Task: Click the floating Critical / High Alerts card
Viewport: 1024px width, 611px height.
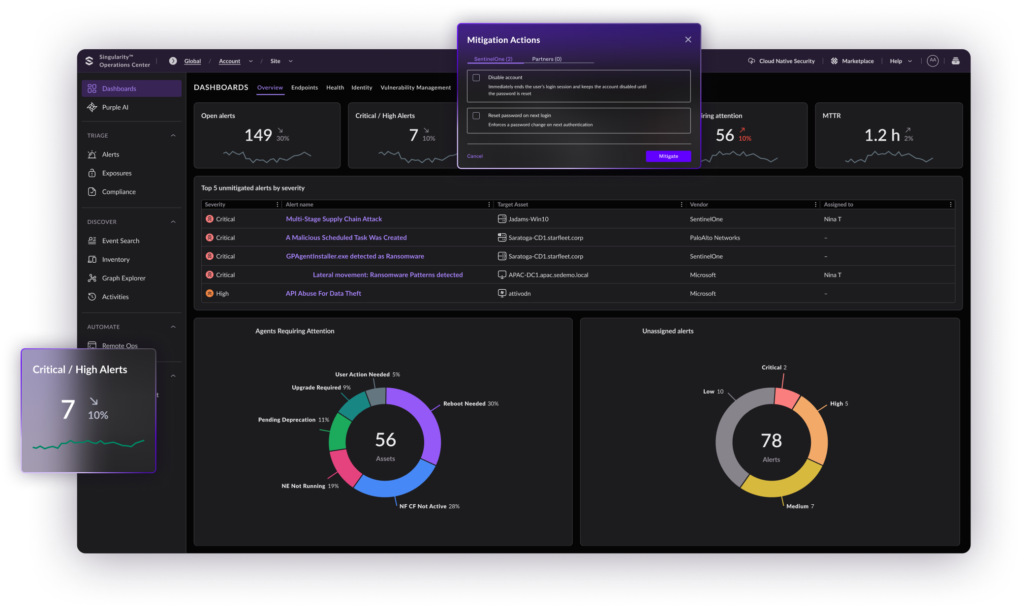Action: [89, 410]
